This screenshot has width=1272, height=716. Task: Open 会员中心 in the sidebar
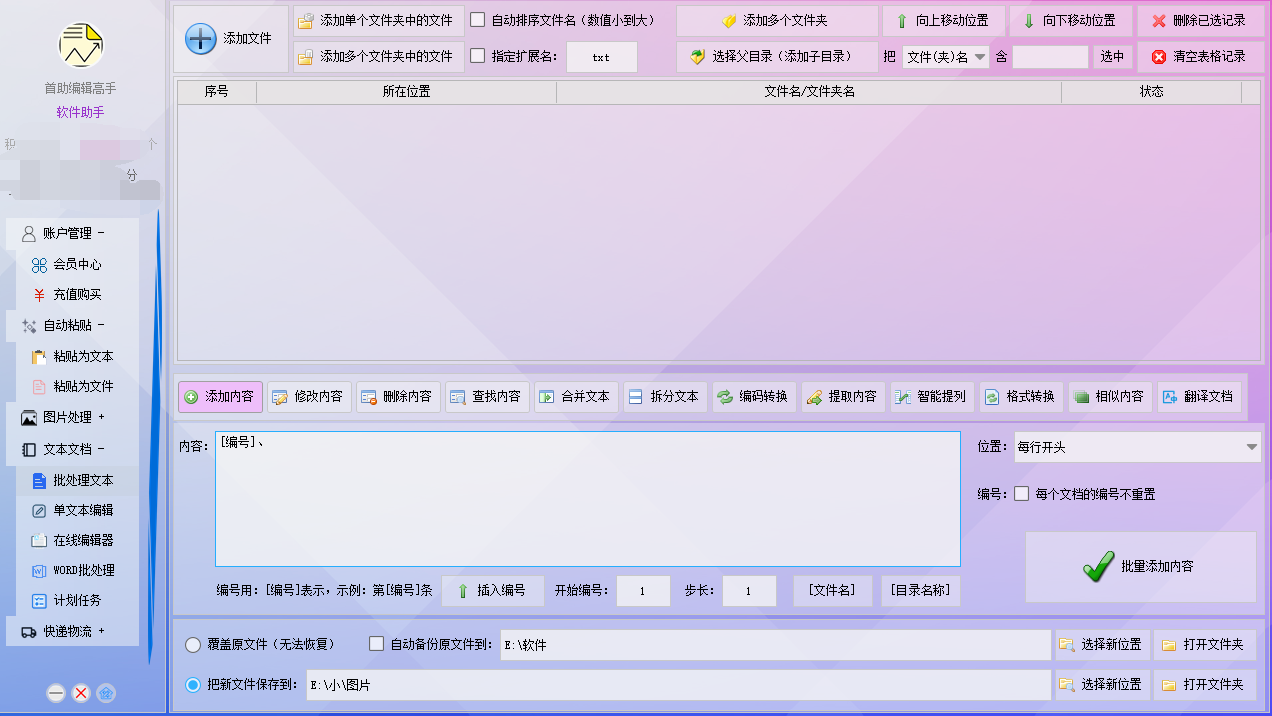77,265
